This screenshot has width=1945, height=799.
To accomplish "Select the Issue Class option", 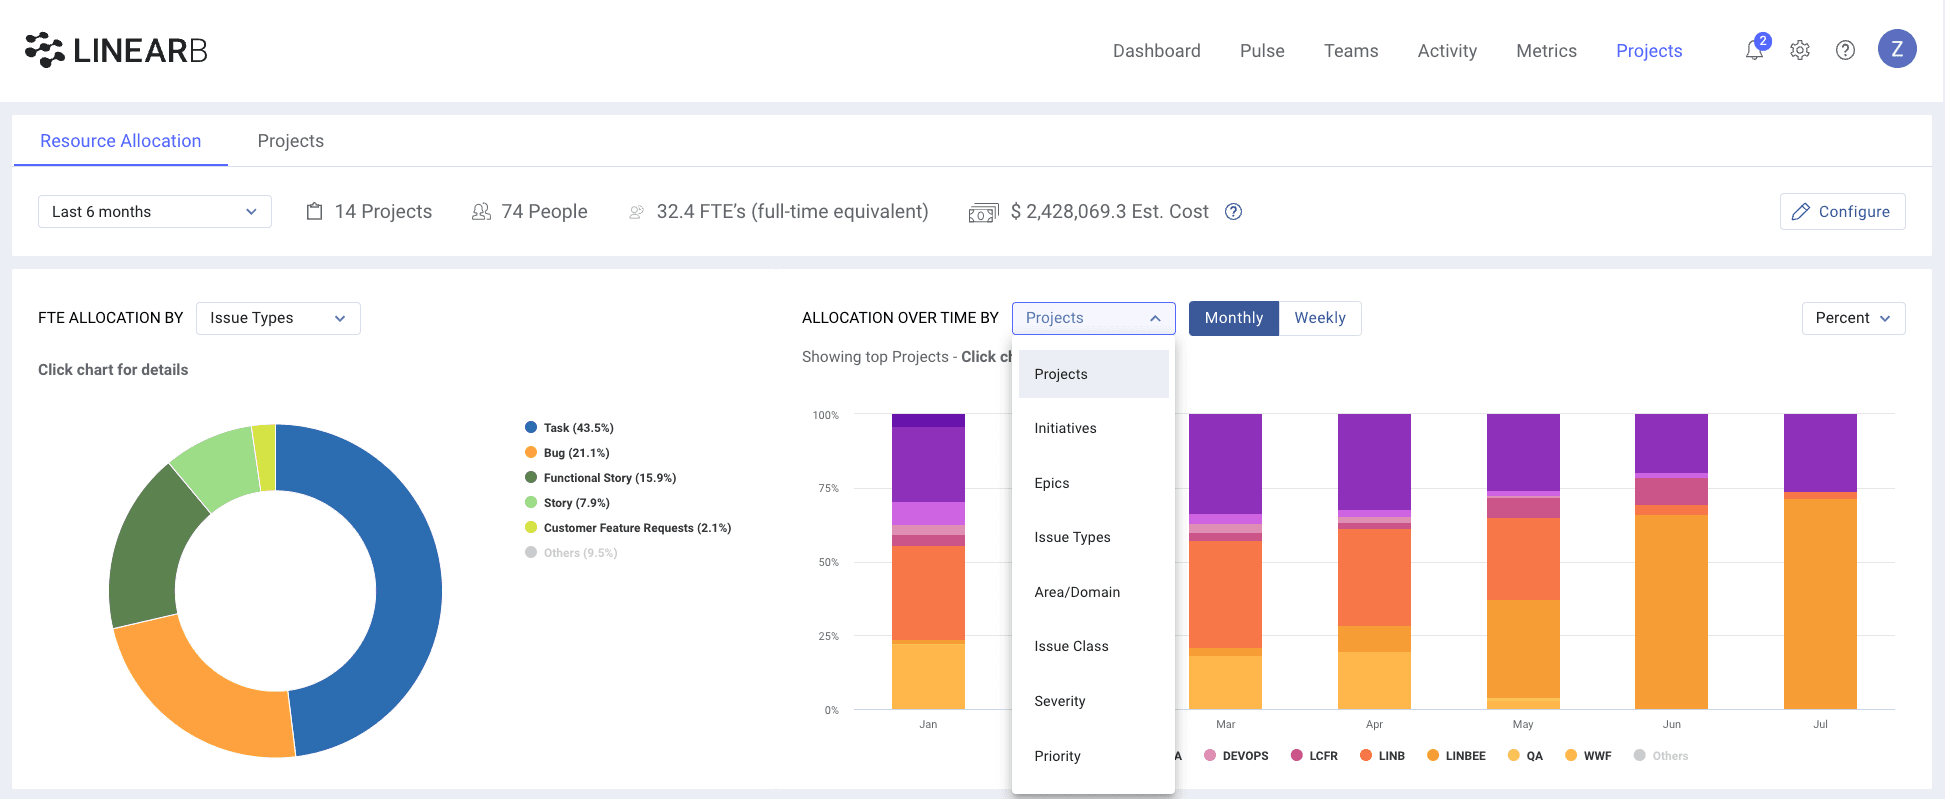I will [x=1093, y=646].
